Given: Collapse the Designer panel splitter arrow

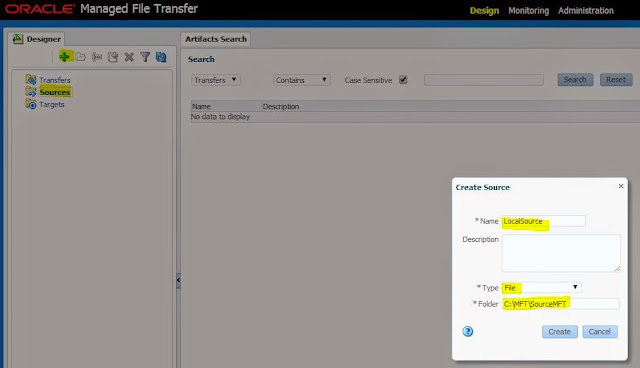Looking at the screenshot, I should [178, 280].
